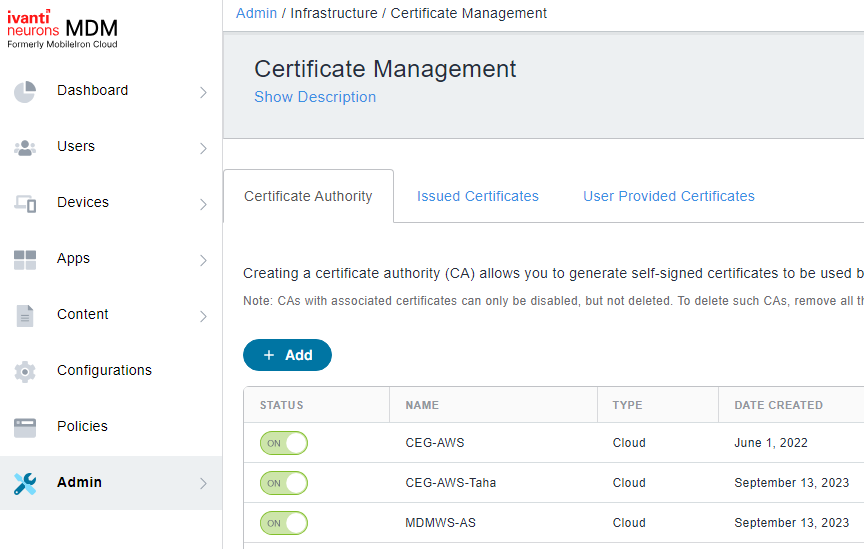
Task: Expand the Admin section chevron
Action: tap(203, 484)
